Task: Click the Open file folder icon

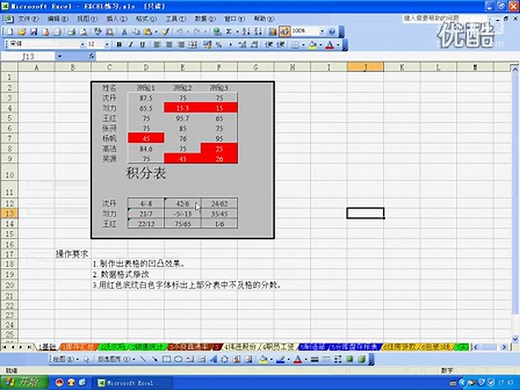Action: 22,32
